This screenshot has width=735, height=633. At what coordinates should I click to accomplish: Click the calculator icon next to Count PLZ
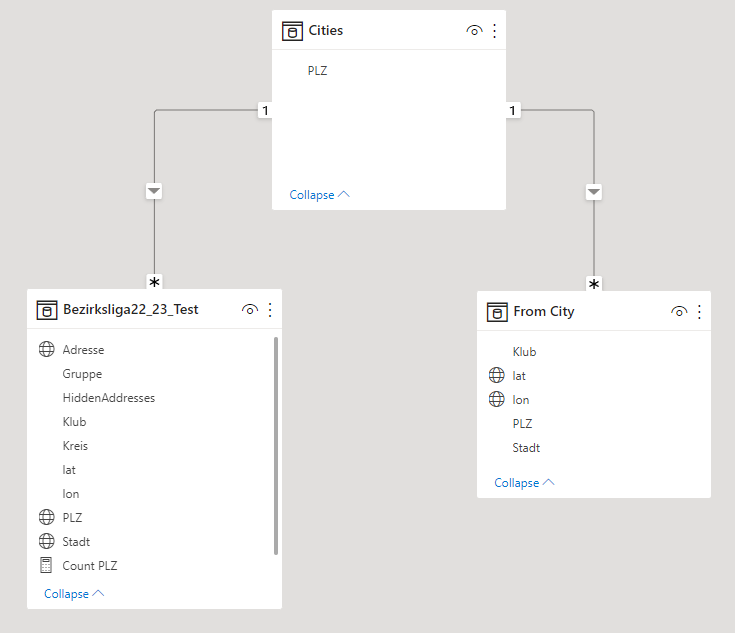click(46, 565)
